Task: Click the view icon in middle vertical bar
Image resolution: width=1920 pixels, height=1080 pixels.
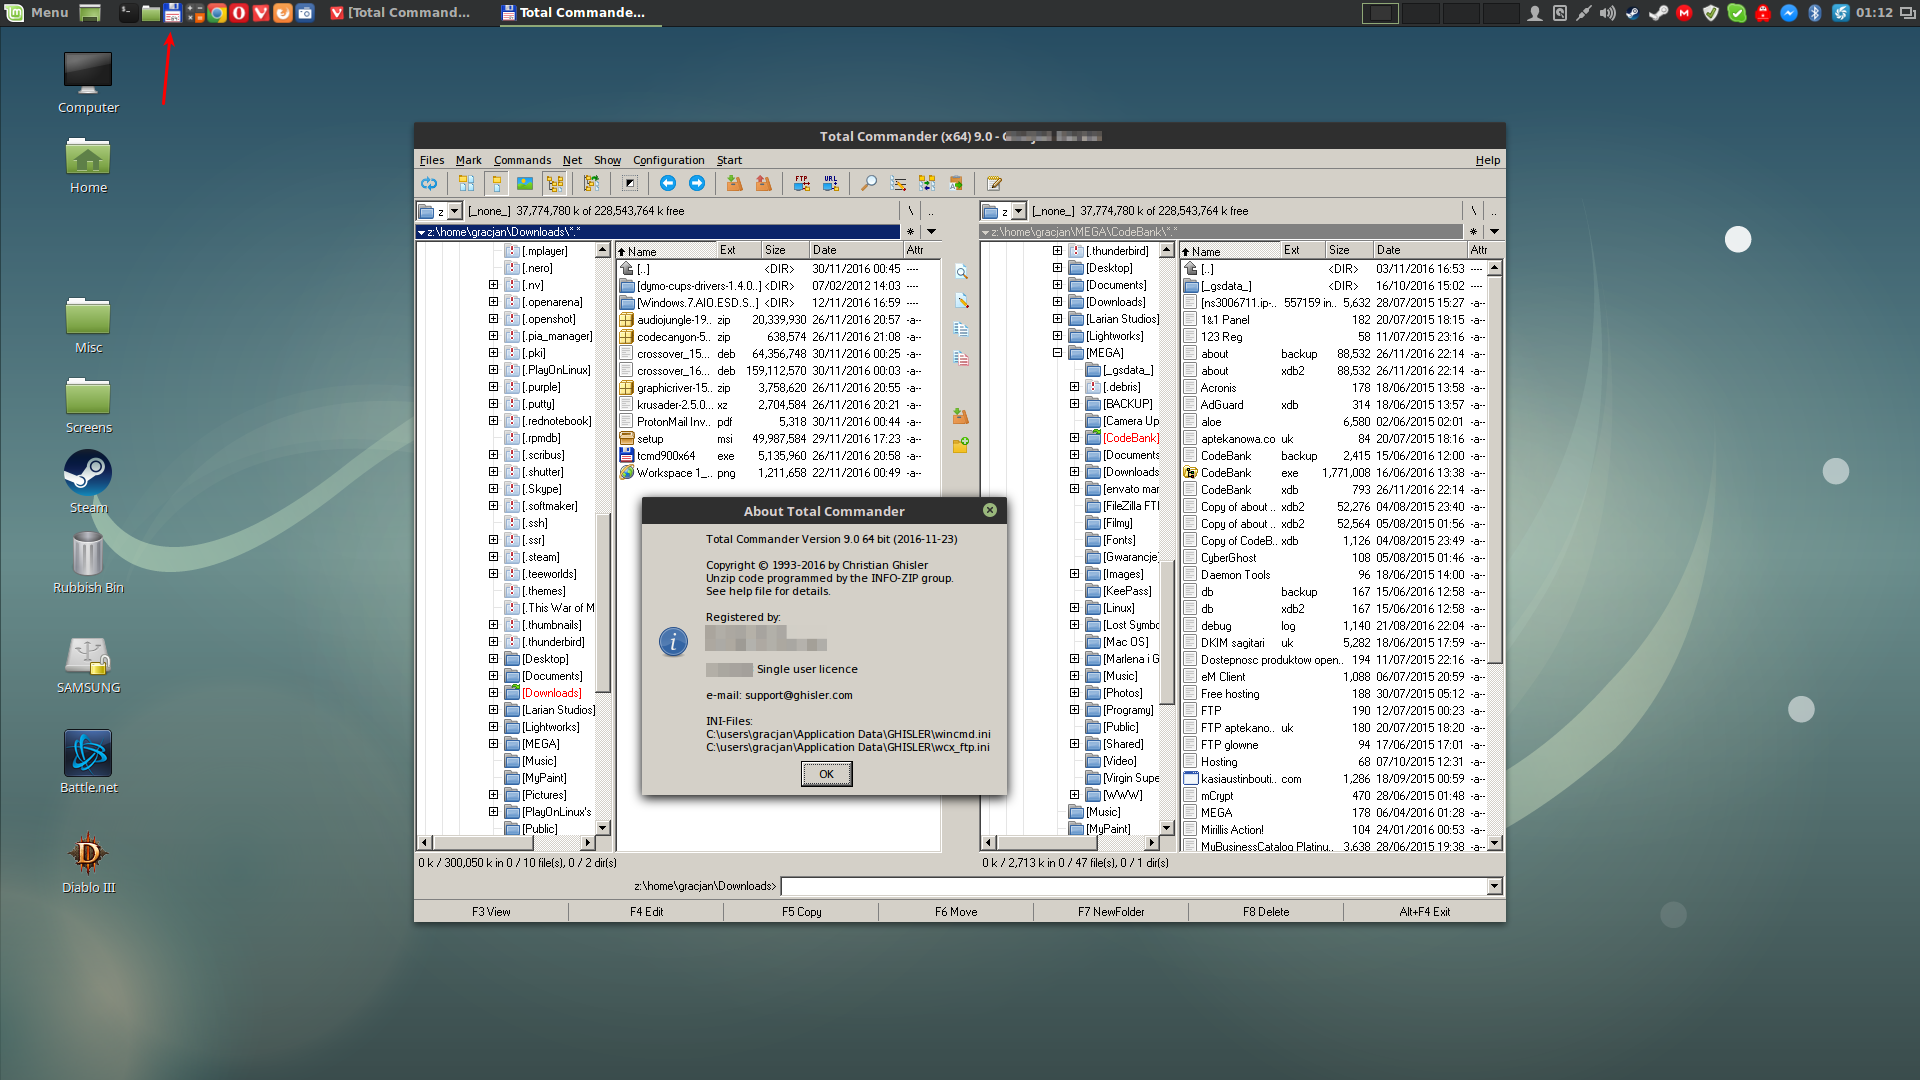Action: coord(961,272)
